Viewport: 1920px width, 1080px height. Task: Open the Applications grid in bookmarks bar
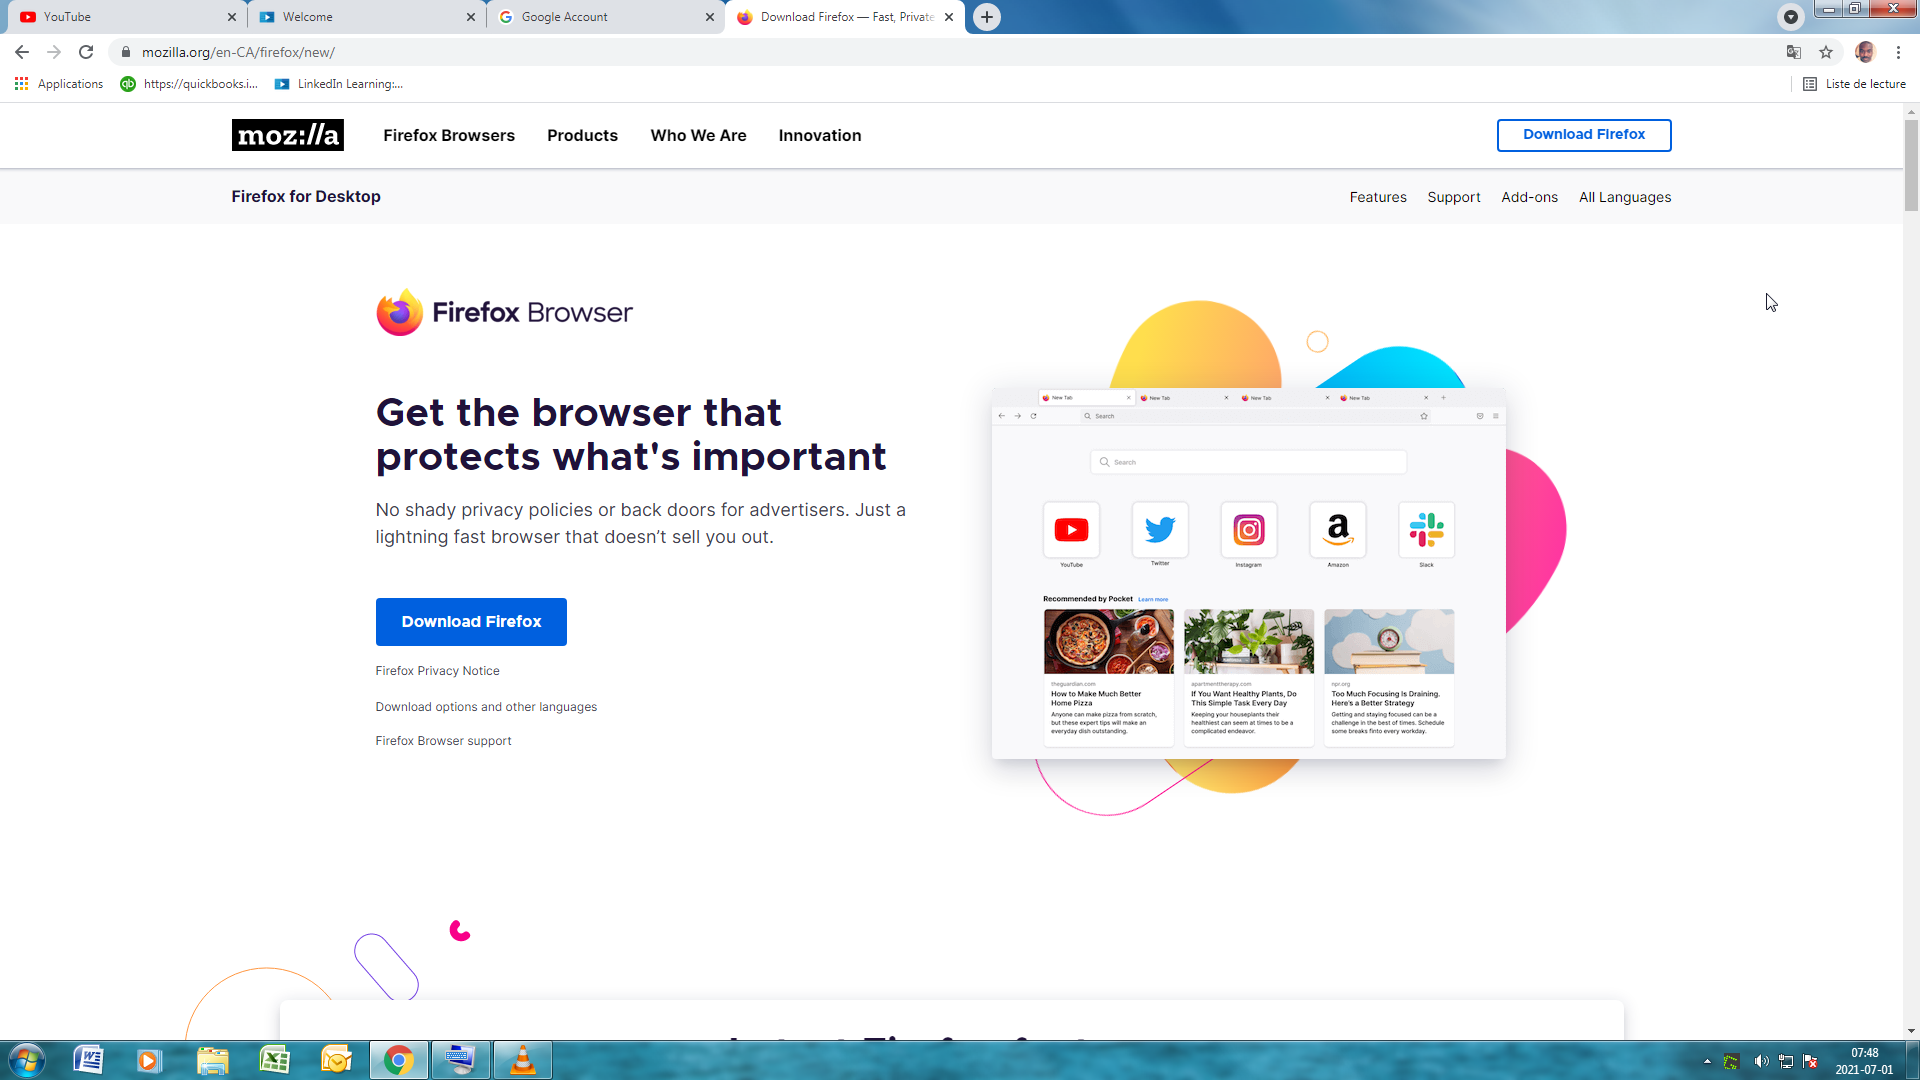(x=60, y=84)
